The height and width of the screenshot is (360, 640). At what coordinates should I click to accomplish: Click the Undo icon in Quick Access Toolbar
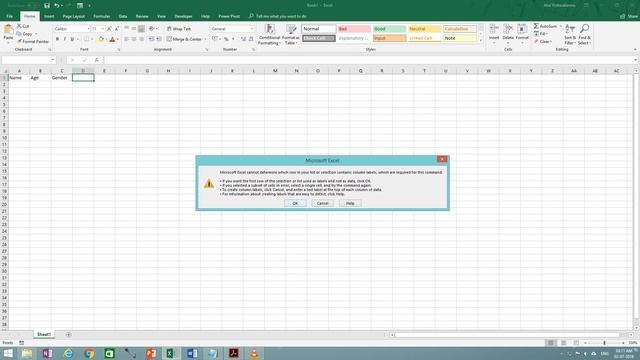tap(57, 6)
